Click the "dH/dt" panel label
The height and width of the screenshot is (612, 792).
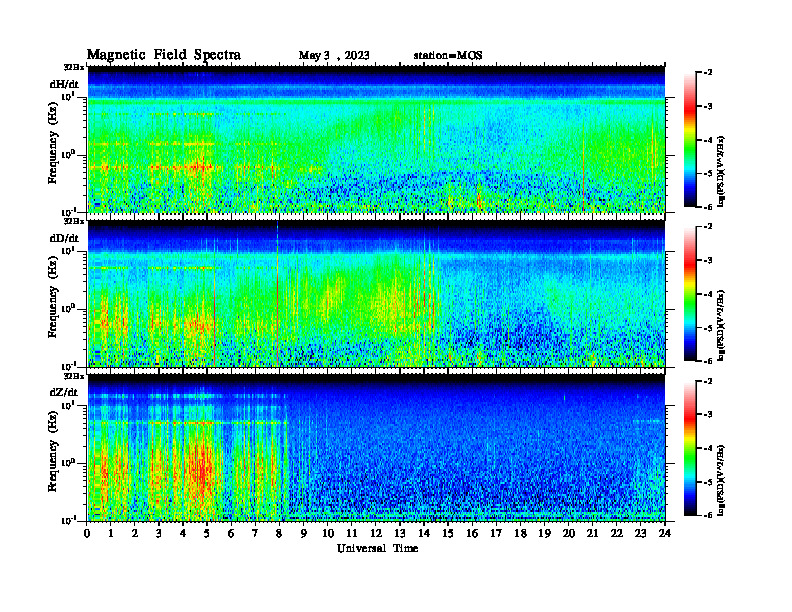click(64, 84)
